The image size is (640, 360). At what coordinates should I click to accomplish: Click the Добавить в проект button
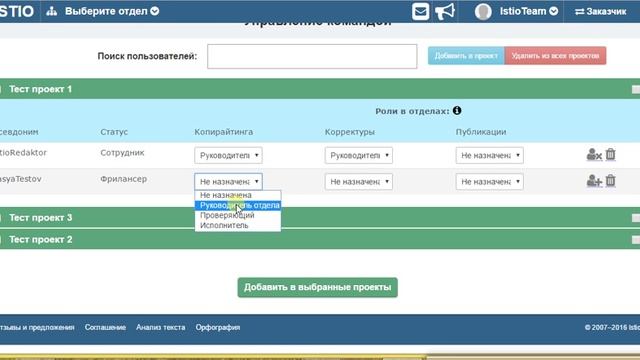click(x=466, y=56)
